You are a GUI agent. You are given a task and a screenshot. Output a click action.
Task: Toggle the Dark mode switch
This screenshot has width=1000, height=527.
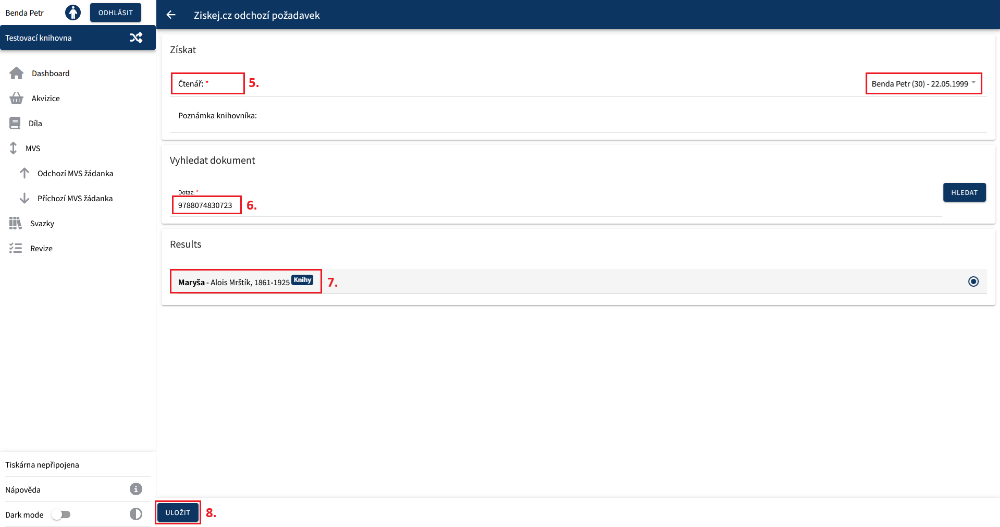coord(62,514)
